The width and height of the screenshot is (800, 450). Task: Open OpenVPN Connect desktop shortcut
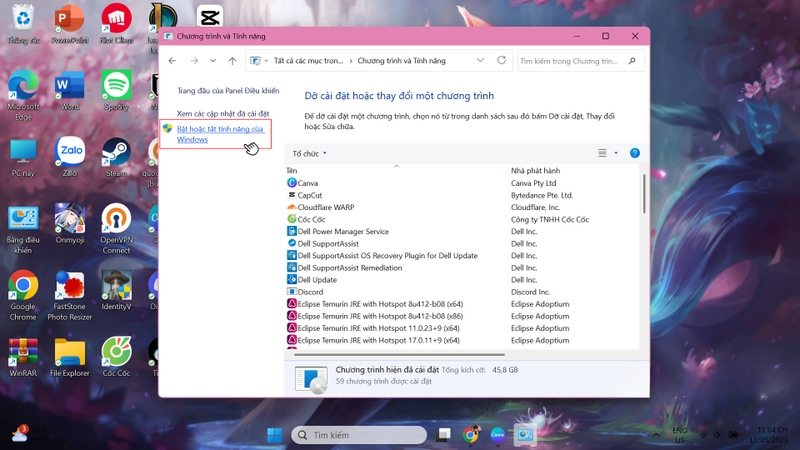116,229
